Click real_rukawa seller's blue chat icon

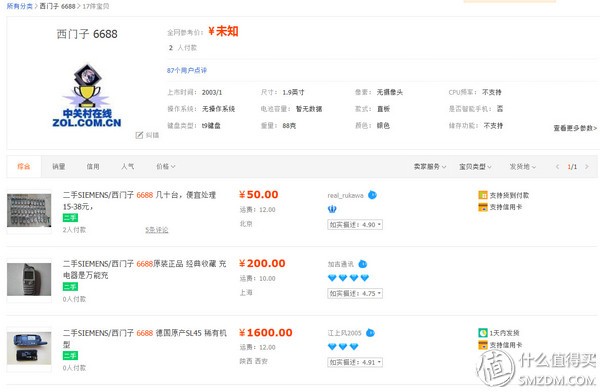tap(372, 195)
